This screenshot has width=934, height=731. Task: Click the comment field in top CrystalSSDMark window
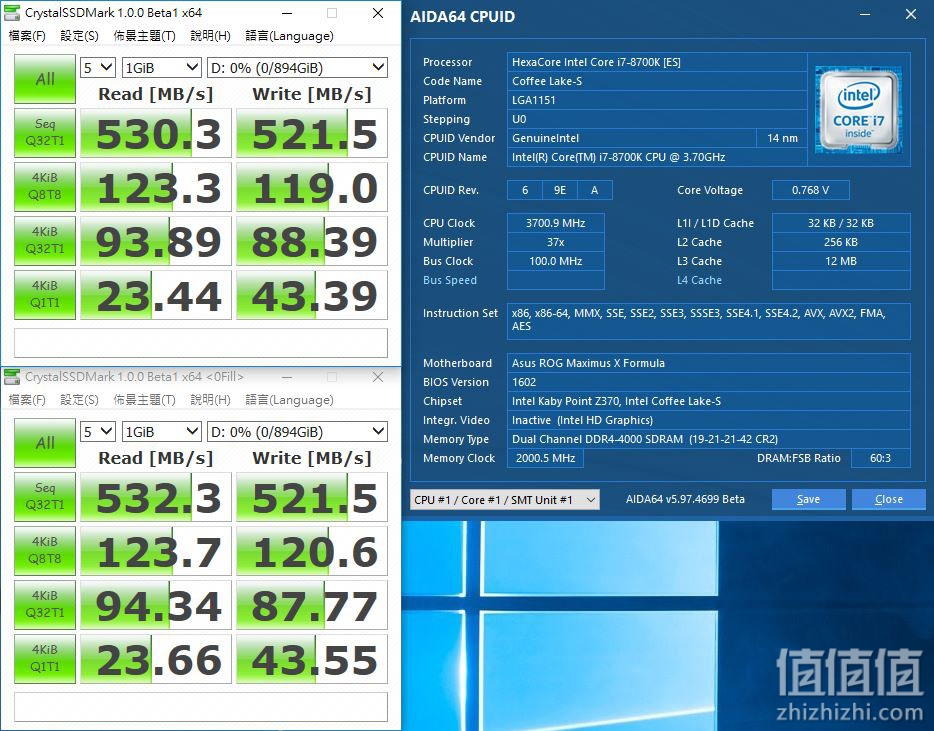coord(201,343)
